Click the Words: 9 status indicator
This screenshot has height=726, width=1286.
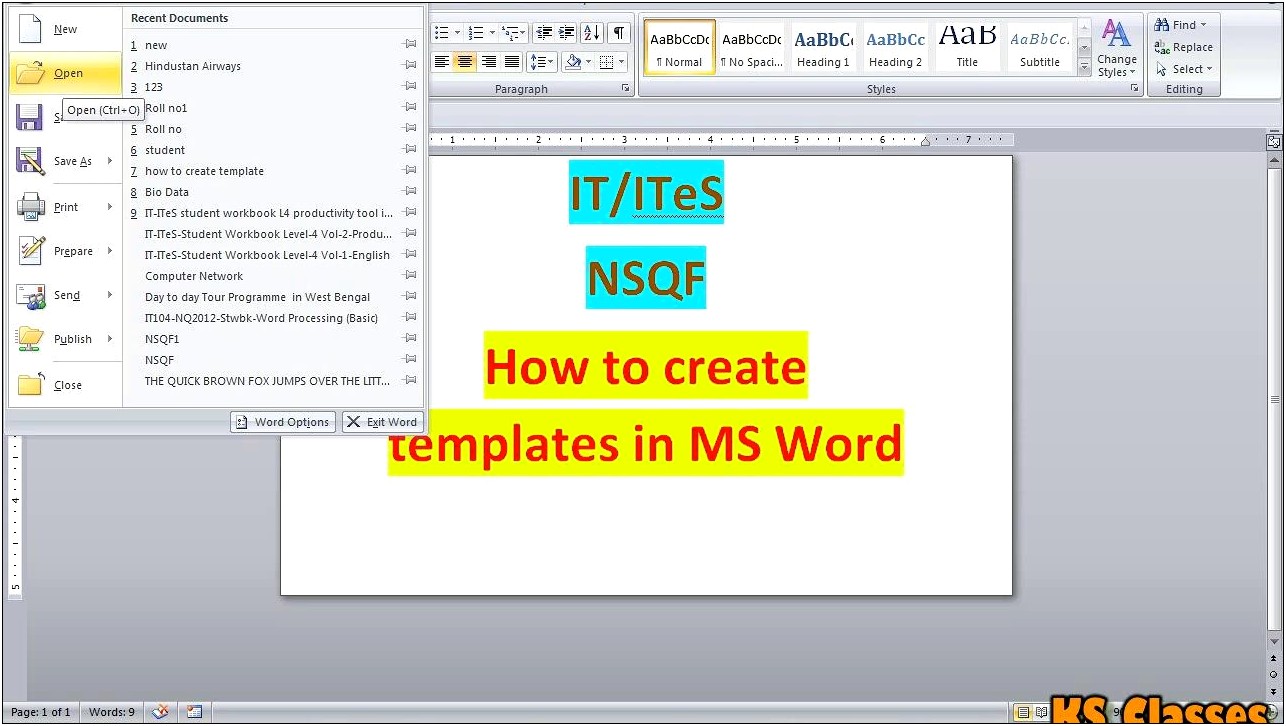coord(111,712)
